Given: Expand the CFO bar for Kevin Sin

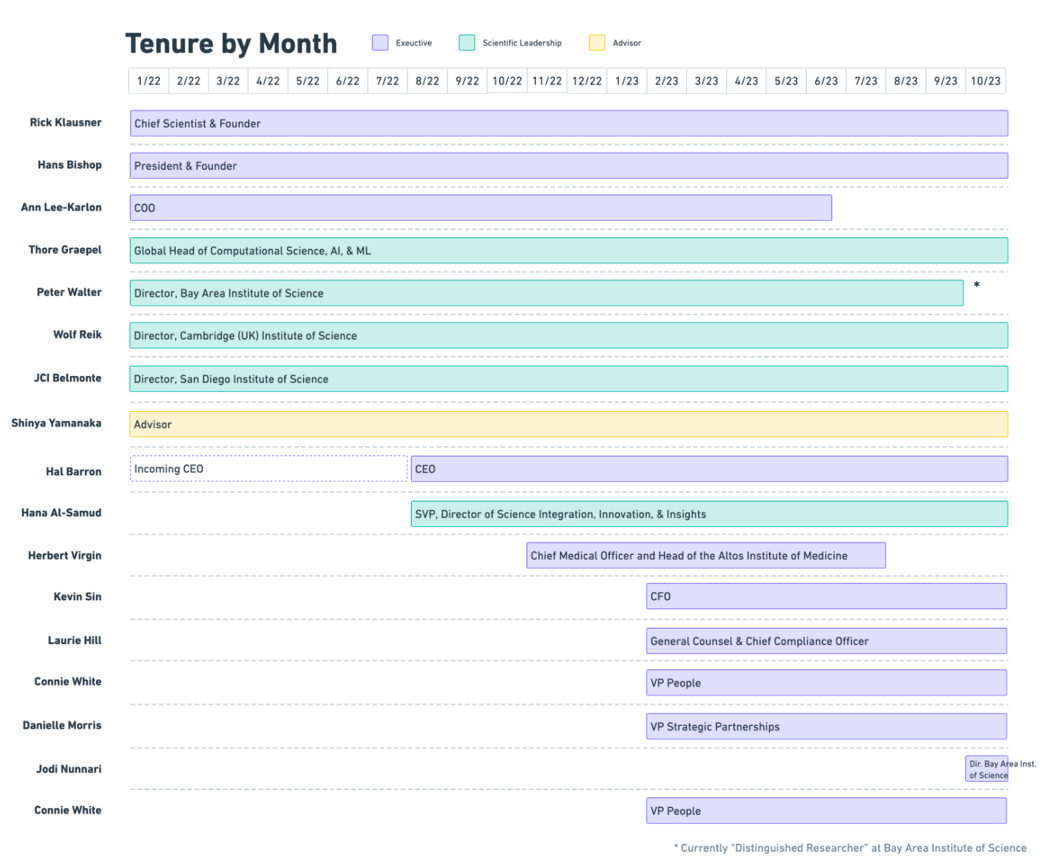Looking at the screenshot, I should (825, 596).
